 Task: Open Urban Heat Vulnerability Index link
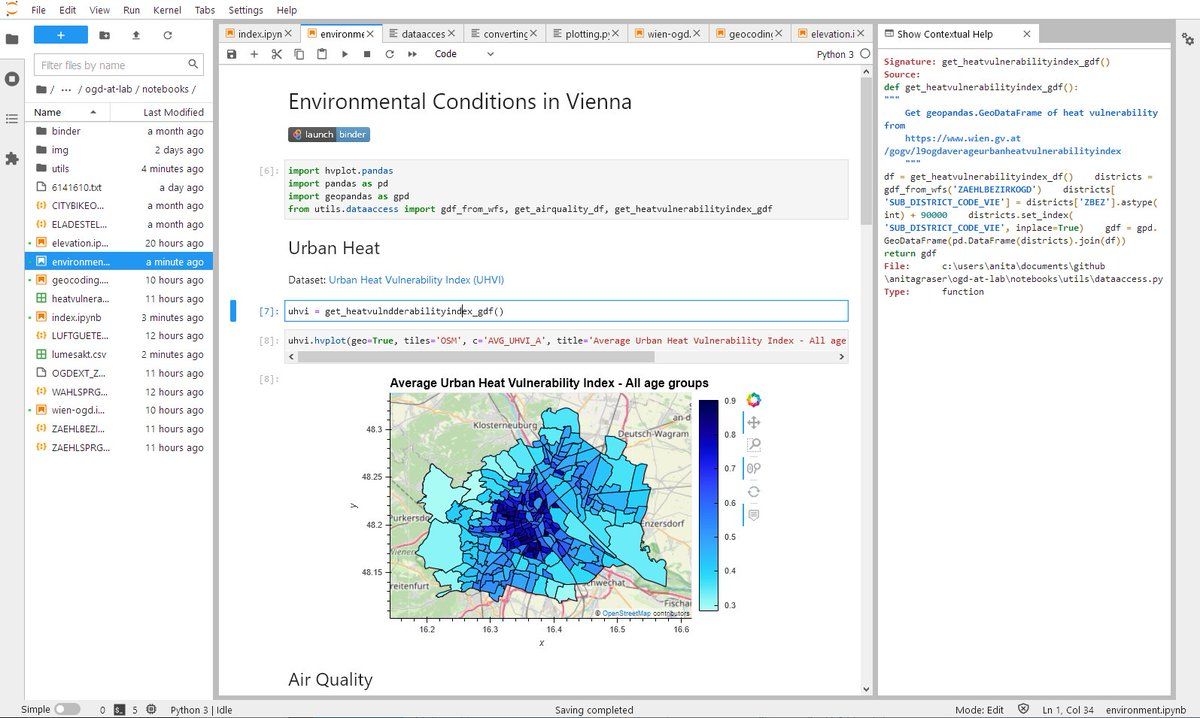pyautogui.click(x=416, y=282)
